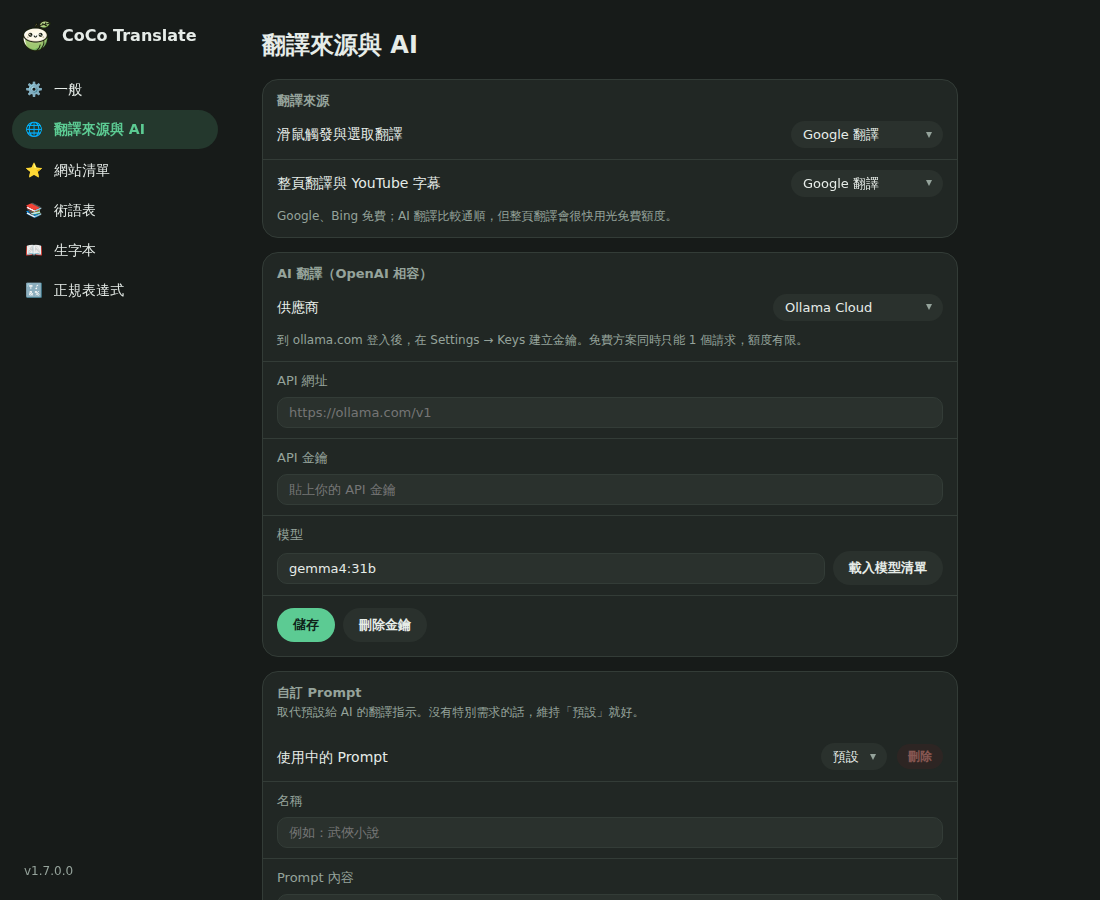Open the 術語表 section
The width and height of the screenshot is (1100, 900).
(115, 210)
